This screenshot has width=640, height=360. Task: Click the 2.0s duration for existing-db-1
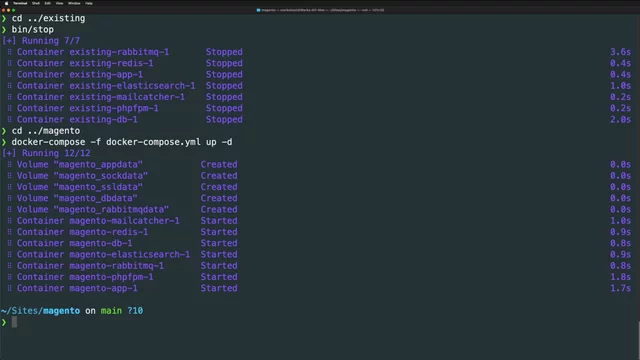620,120
